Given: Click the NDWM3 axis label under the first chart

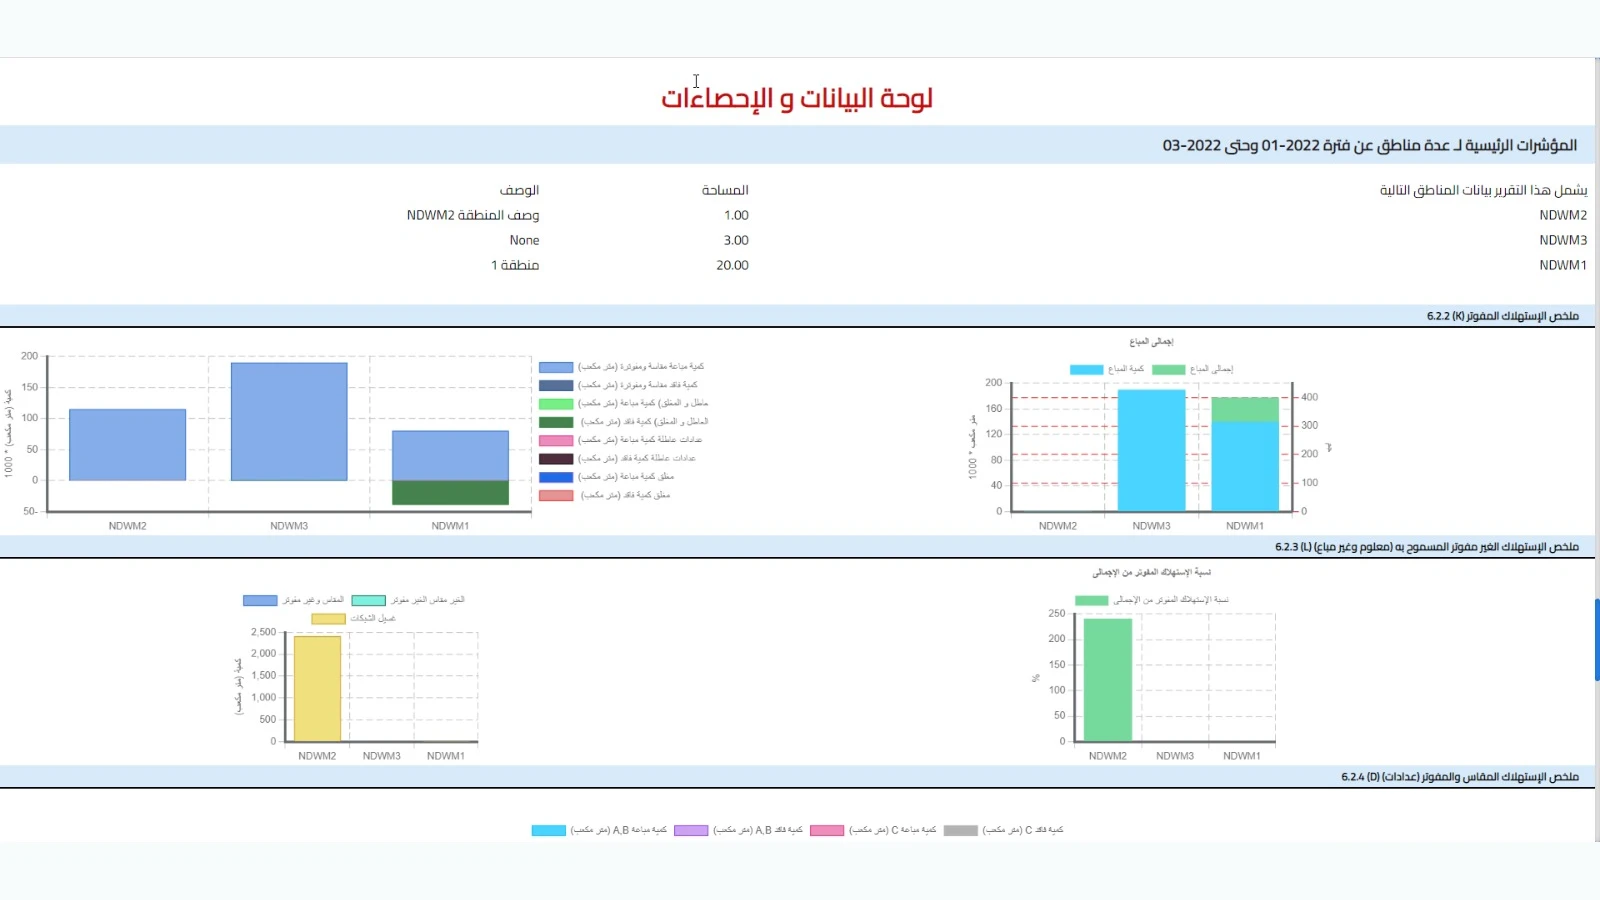Looking at the screenshot, I should [x=289, y=526].
